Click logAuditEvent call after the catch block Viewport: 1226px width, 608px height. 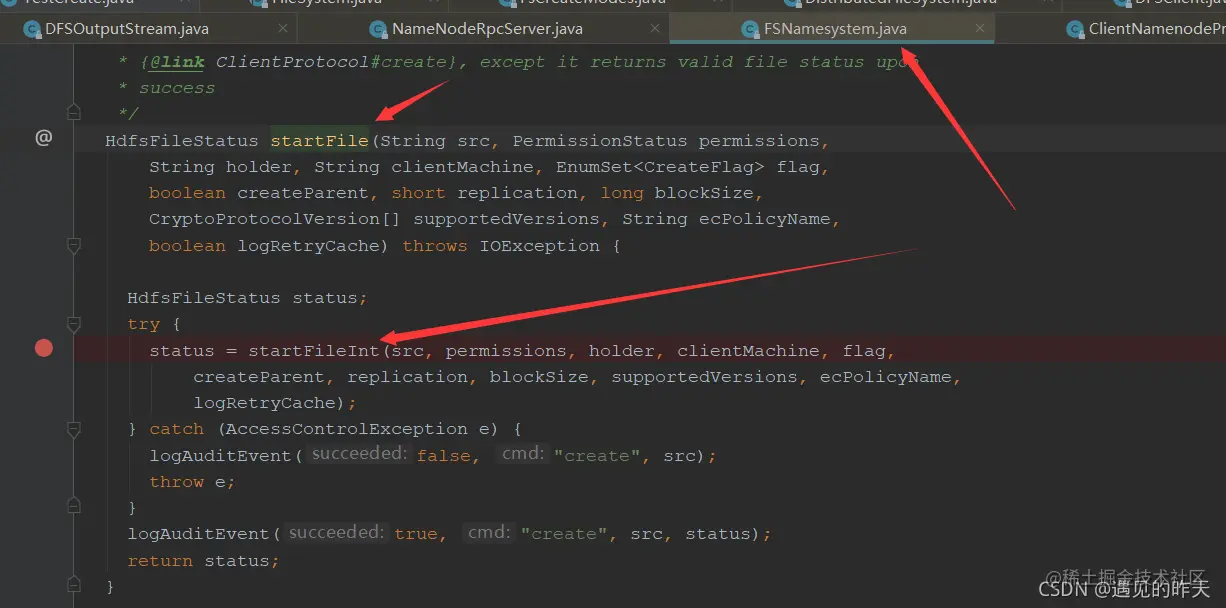(x=198, y=534)
